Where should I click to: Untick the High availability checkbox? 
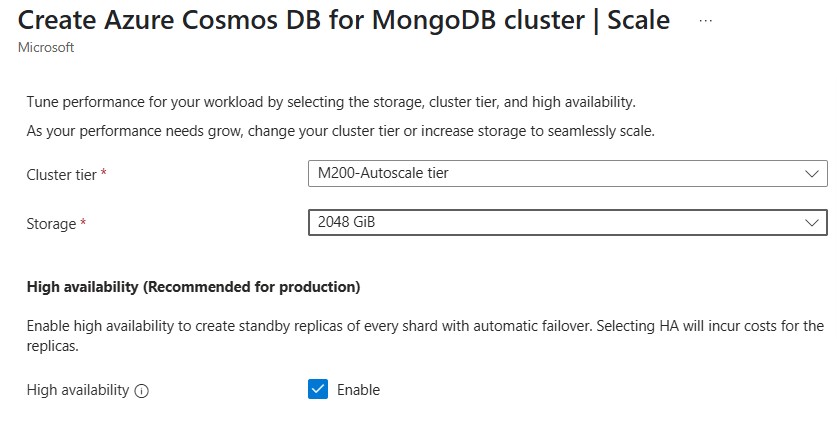[318, 390]
